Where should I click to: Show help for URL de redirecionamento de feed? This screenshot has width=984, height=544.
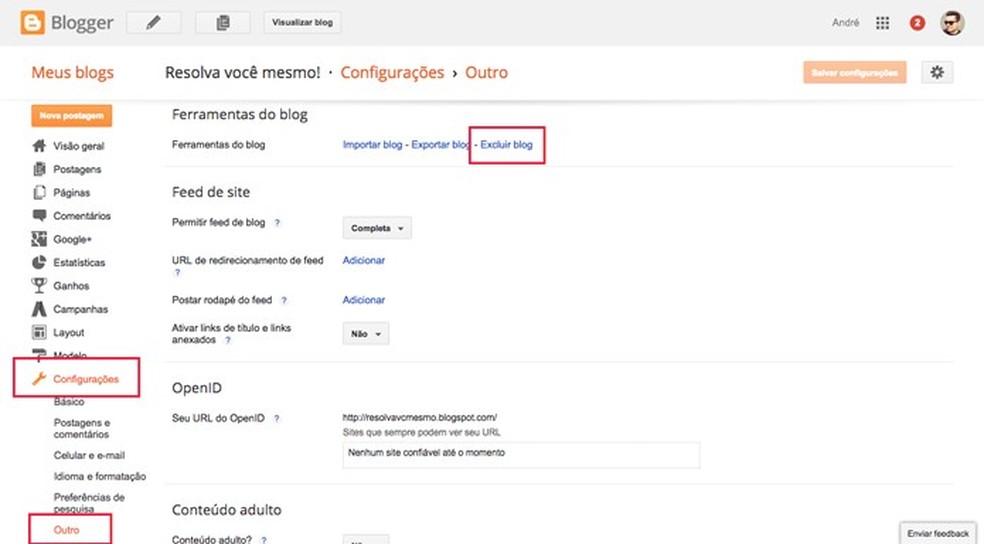coord(178,272)
